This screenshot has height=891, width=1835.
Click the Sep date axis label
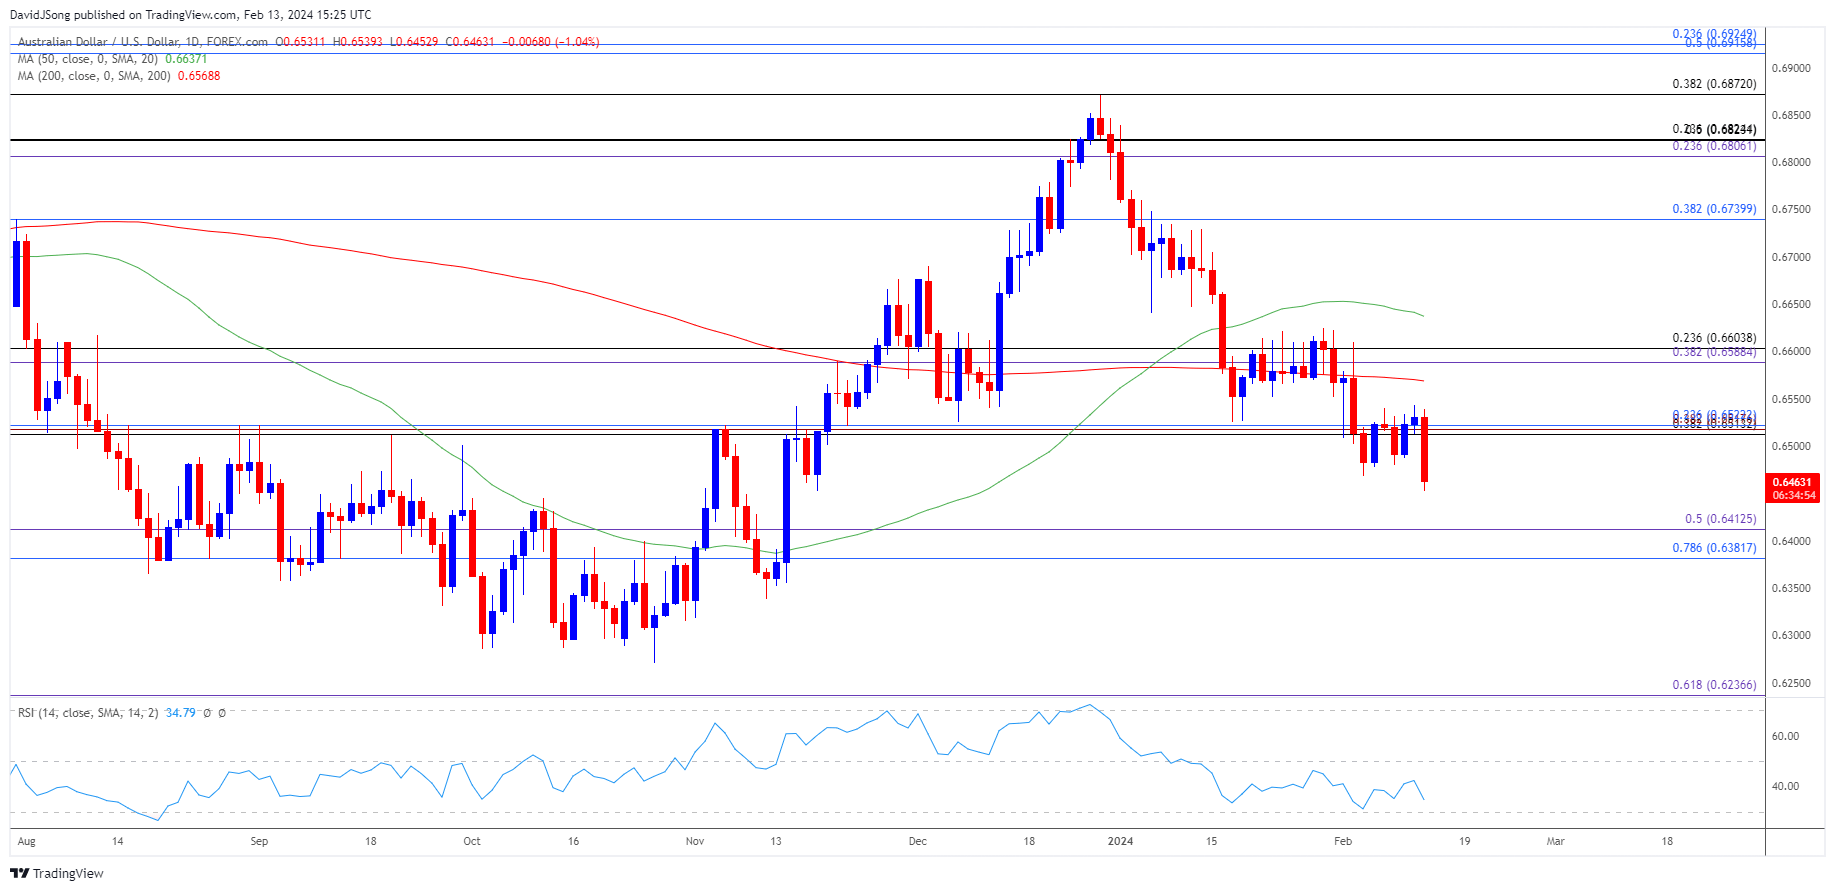coord(259,841)
